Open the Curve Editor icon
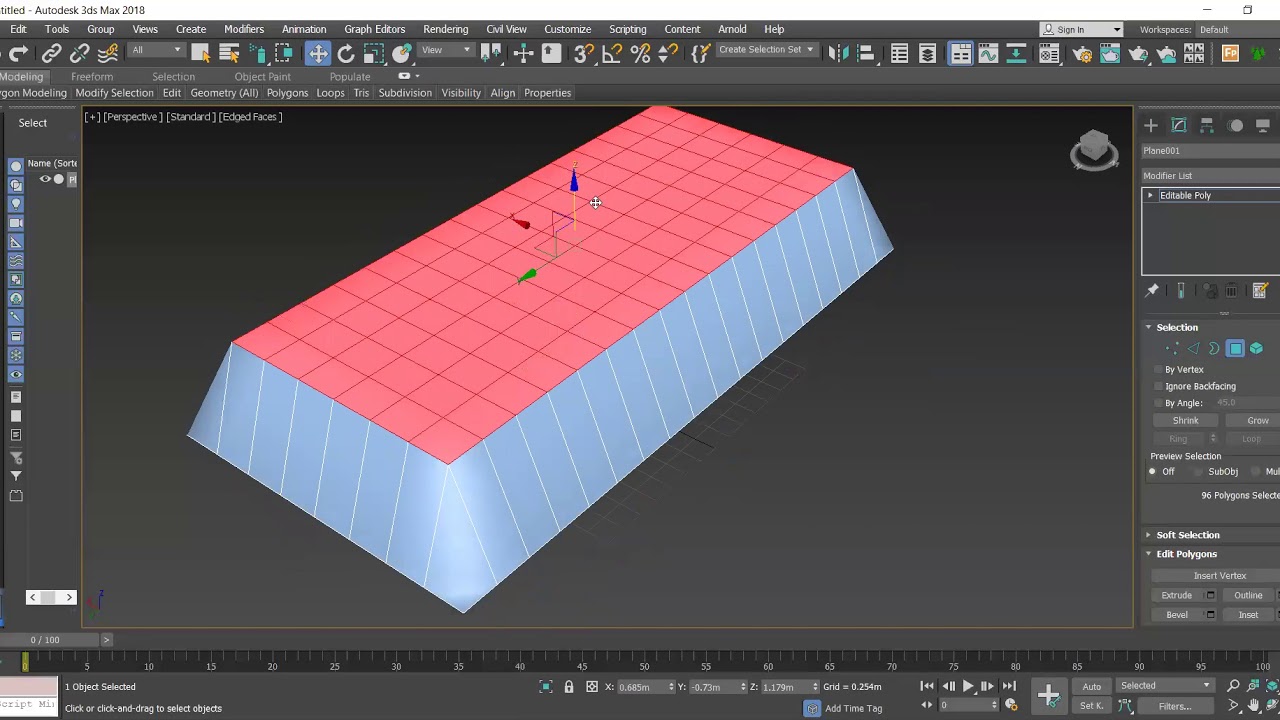1280x720 pixels. (x=989, y=53)
